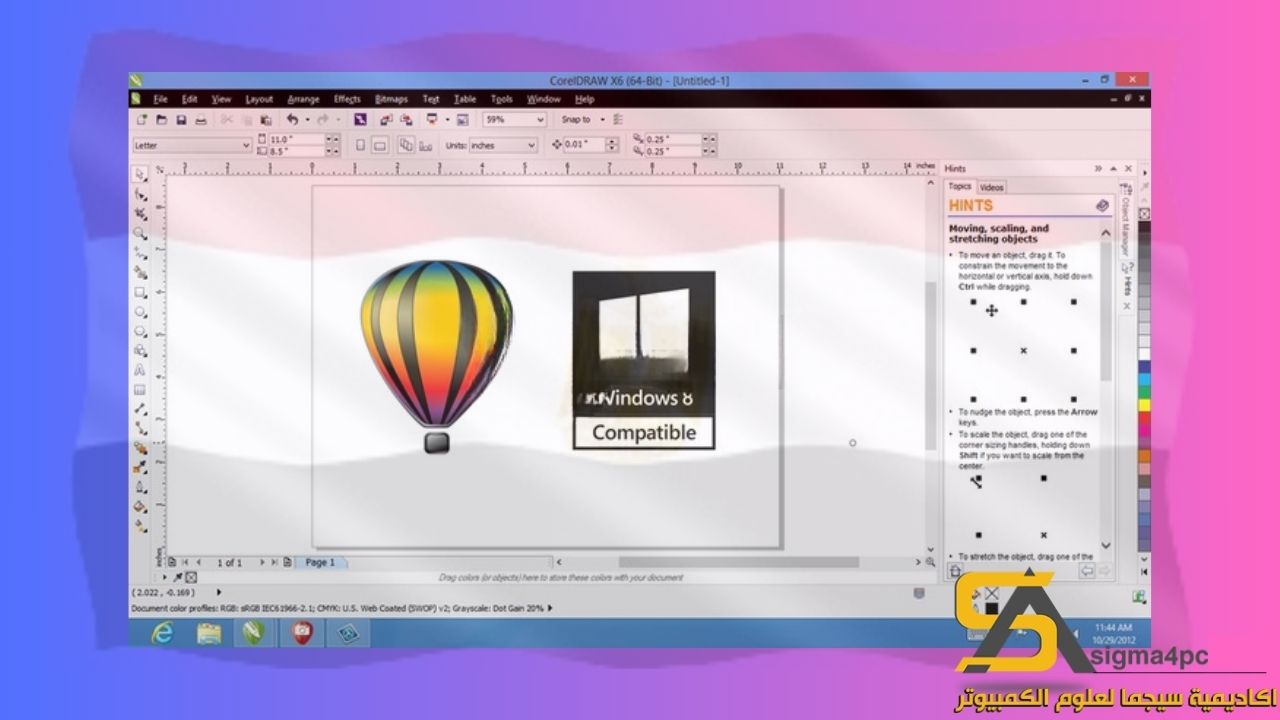The width and height of the screenshot is (1280, 720).
Task: Click the Open file folder icon
Action: (x=161, y=119)
